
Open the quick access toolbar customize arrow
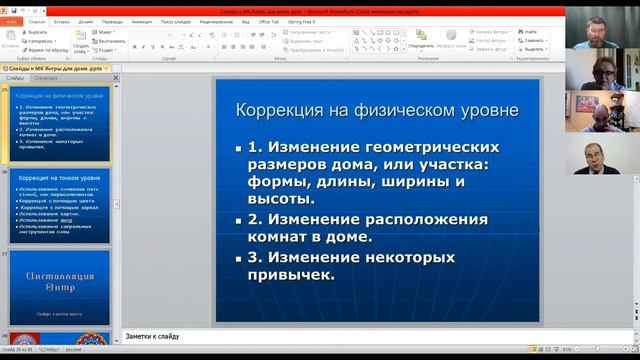click(x=44, y=11)
